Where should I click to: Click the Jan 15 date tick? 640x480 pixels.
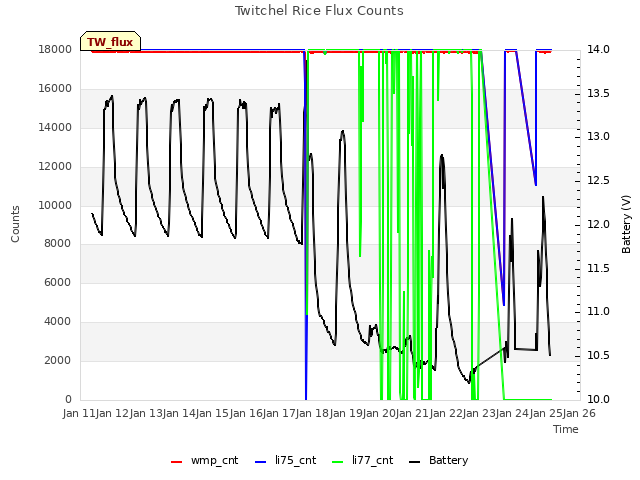(x=212, y=413)
